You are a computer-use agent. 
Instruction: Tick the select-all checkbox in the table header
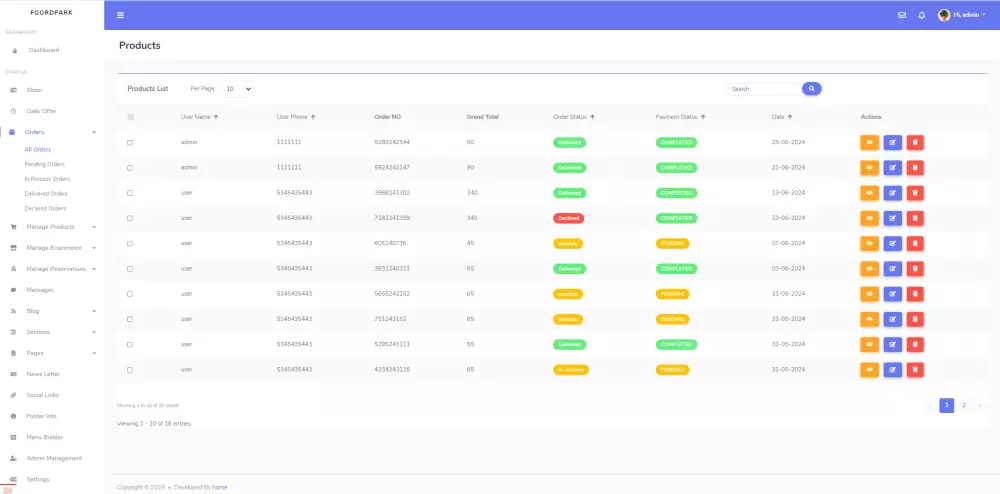(131, 117)
